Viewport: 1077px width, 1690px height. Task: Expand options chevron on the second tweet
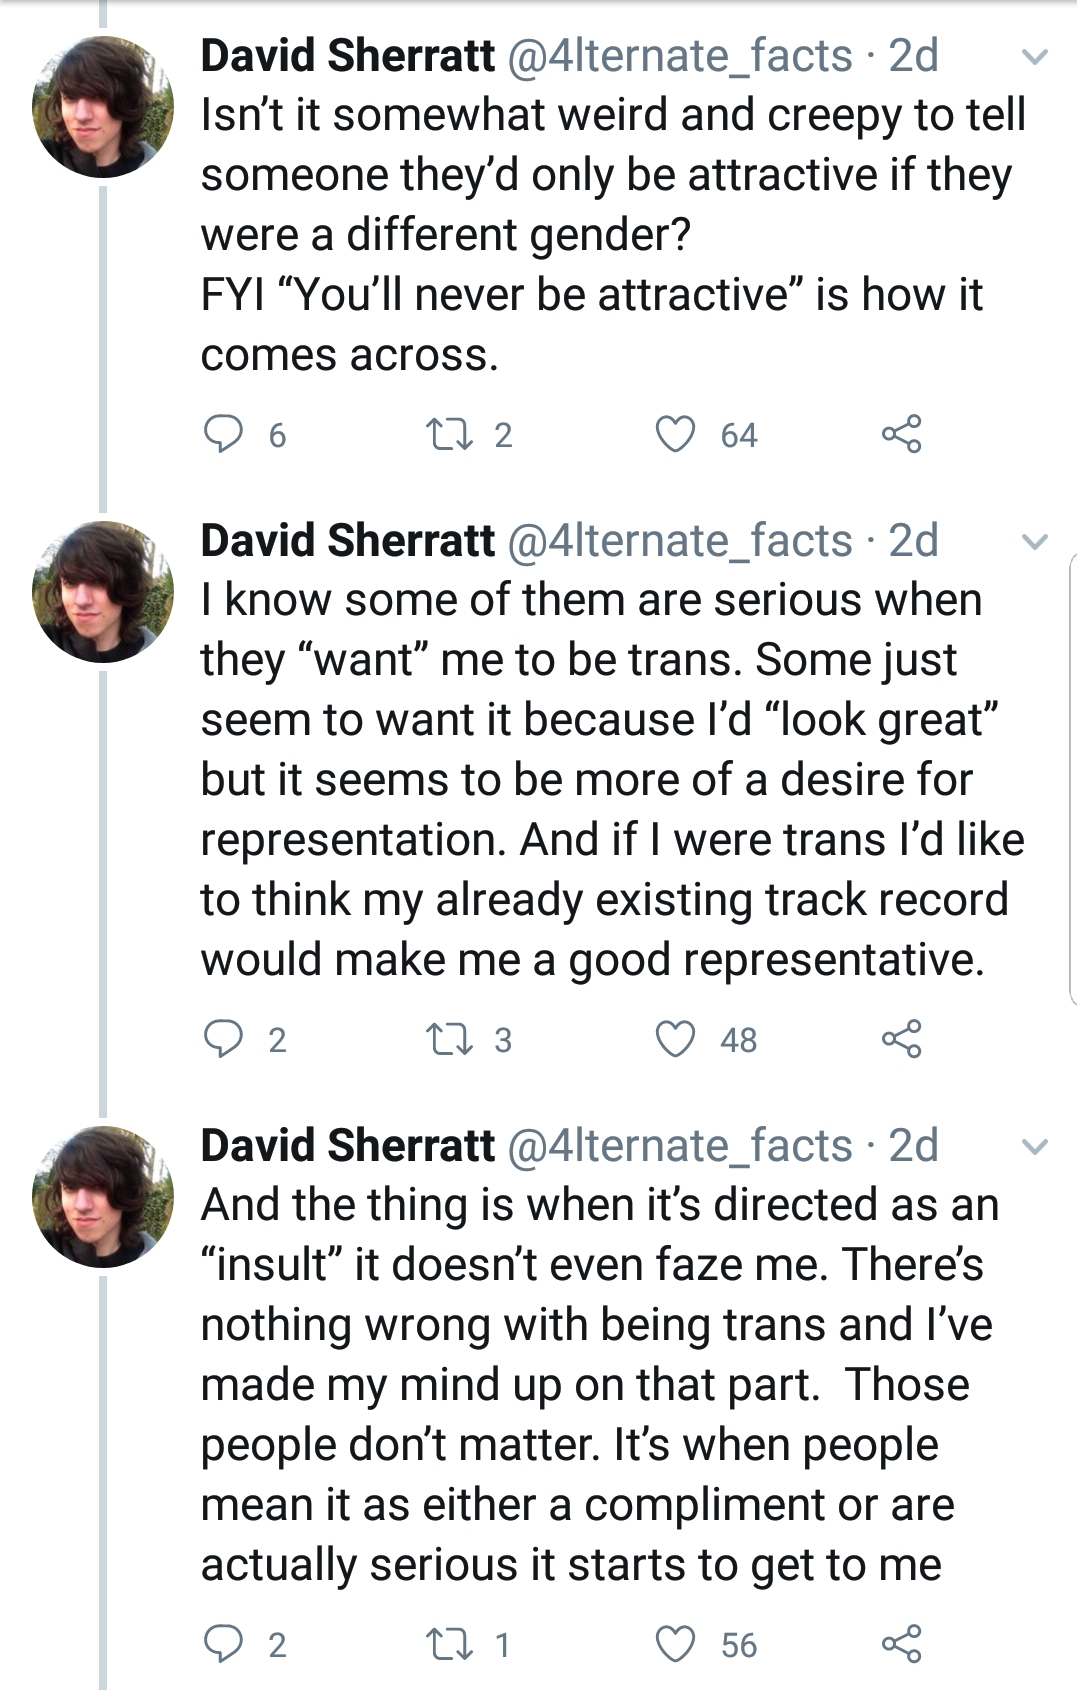click(1034, 542)
